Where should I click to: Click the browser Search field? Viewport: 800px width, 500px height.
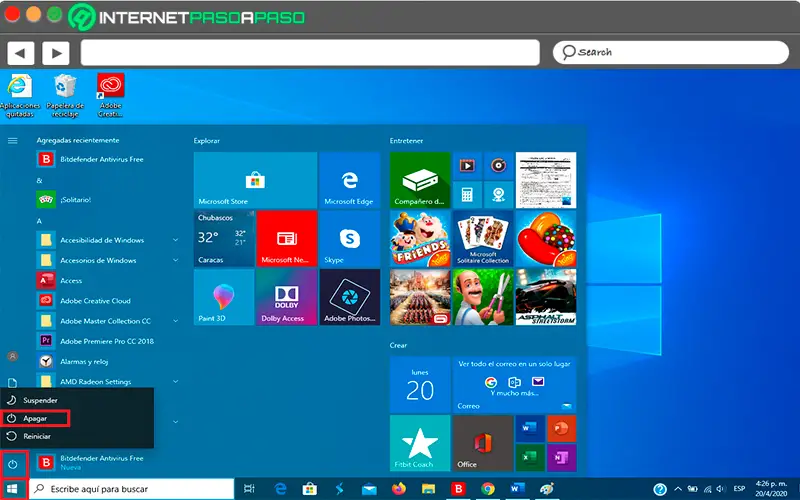pos(671,52)
